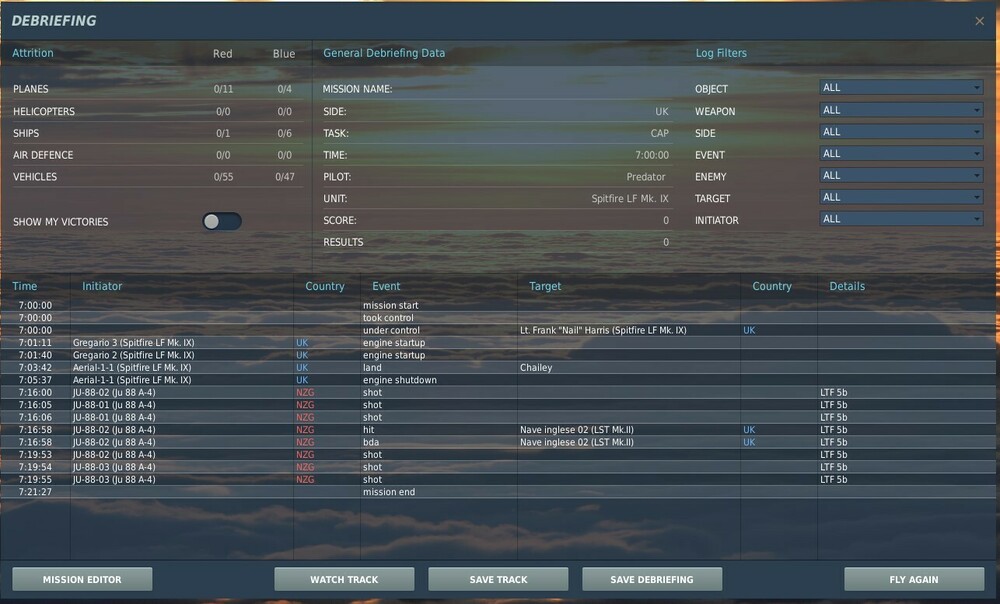The image size is (1000, 604).
Task: Select the JU-88-02 bda event row
Action: click(497, 442)
